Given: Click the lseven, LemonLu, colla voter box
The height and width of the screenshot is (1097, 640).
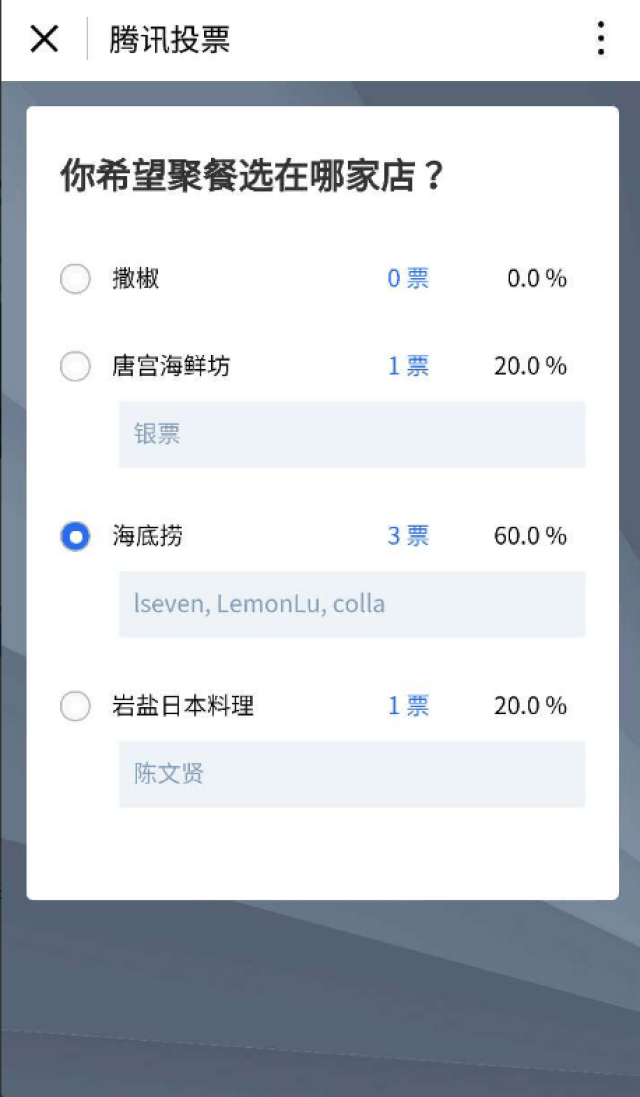Looking at the screenshot, I should pos(352,604).
